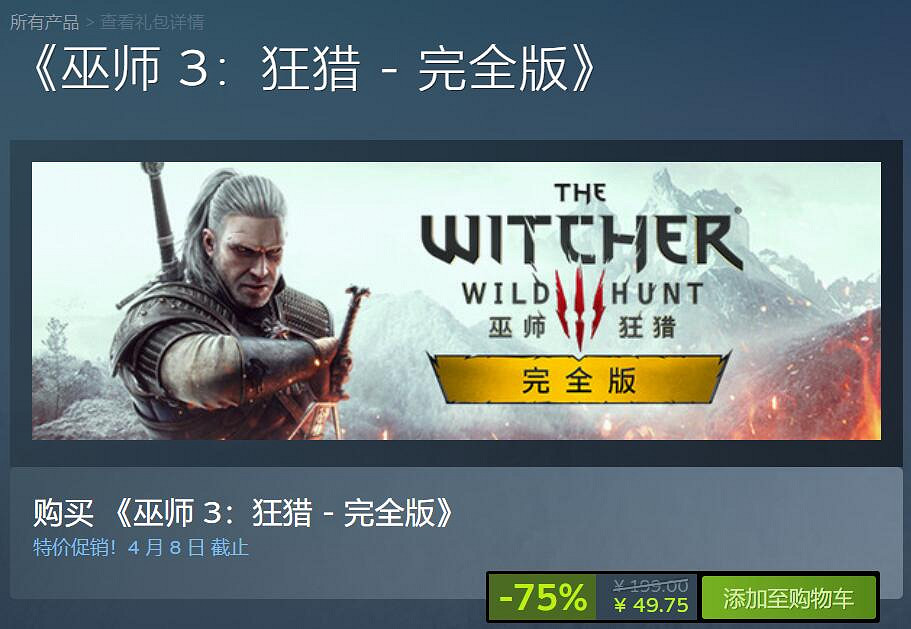
Task: Add The Witcher 3 bundle to cart
Action: 788,598
